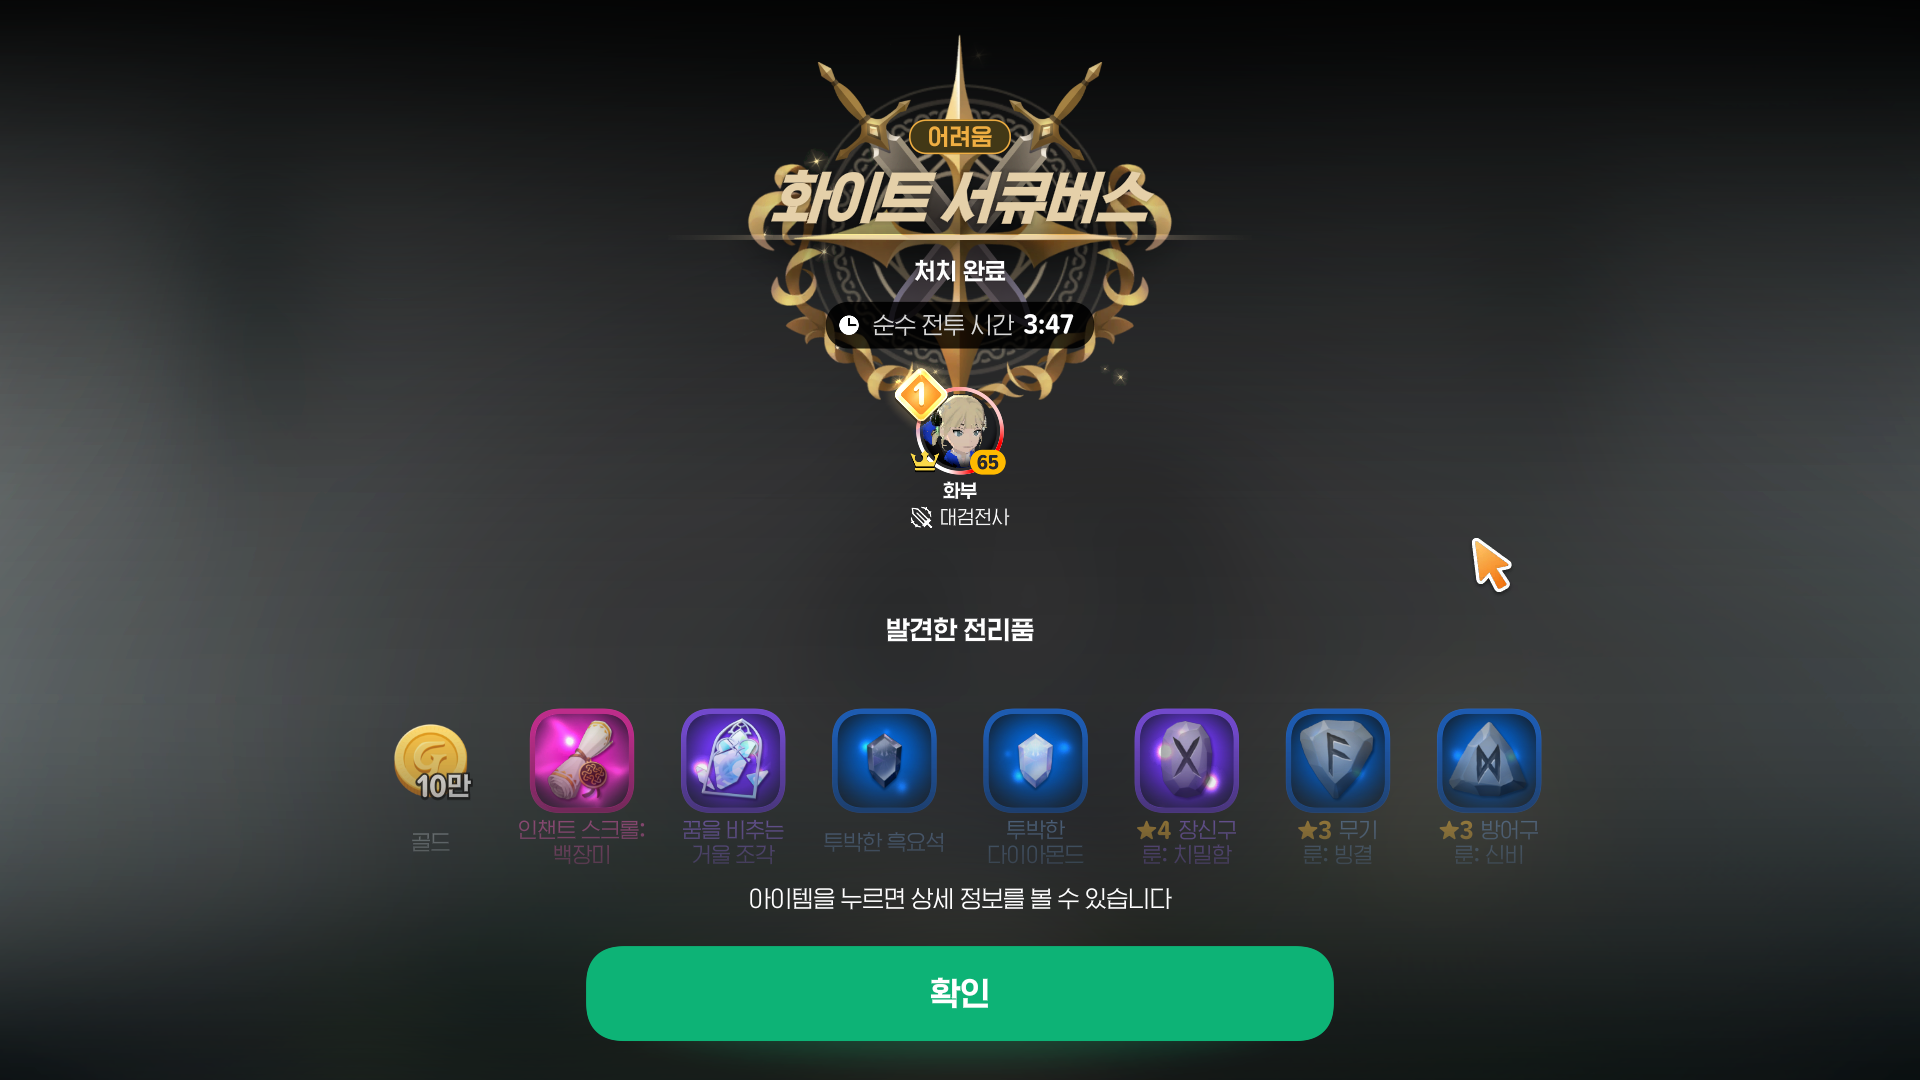
Task: Click the player name 화부
Action: pyautogui.click(x=959, y=490)
